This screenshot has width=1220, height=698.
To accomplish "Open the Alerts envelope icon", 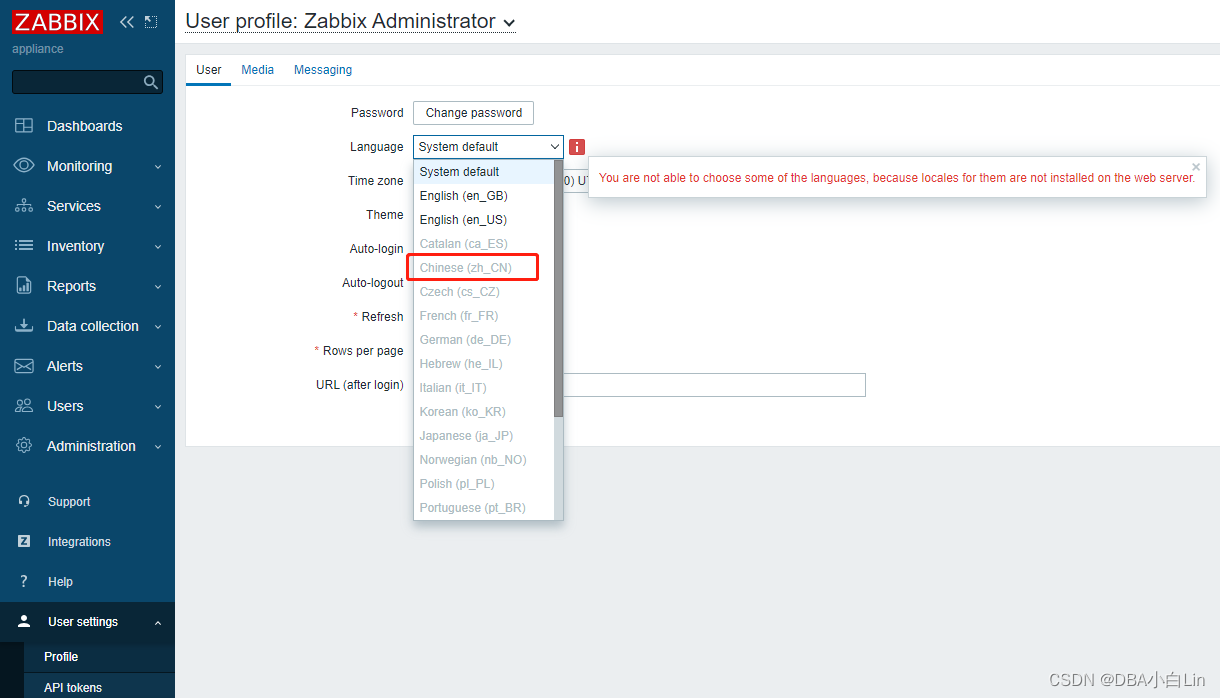I will [x=24, y=365].
